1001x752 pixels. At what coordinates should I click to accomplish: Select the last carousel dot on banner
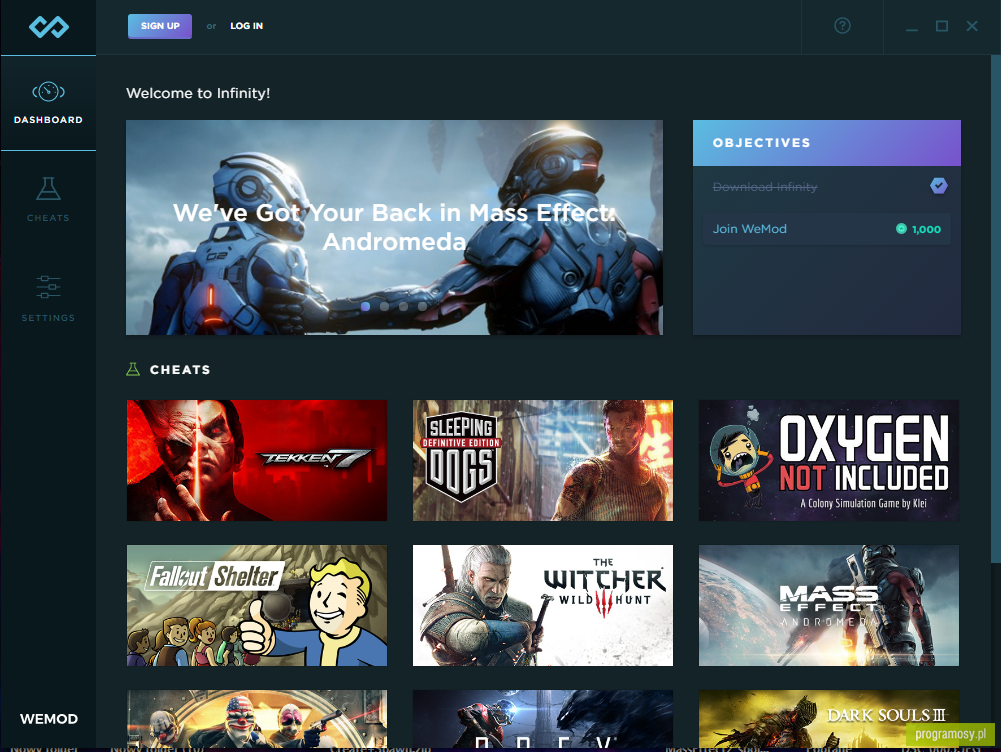[x=423, y=306]
